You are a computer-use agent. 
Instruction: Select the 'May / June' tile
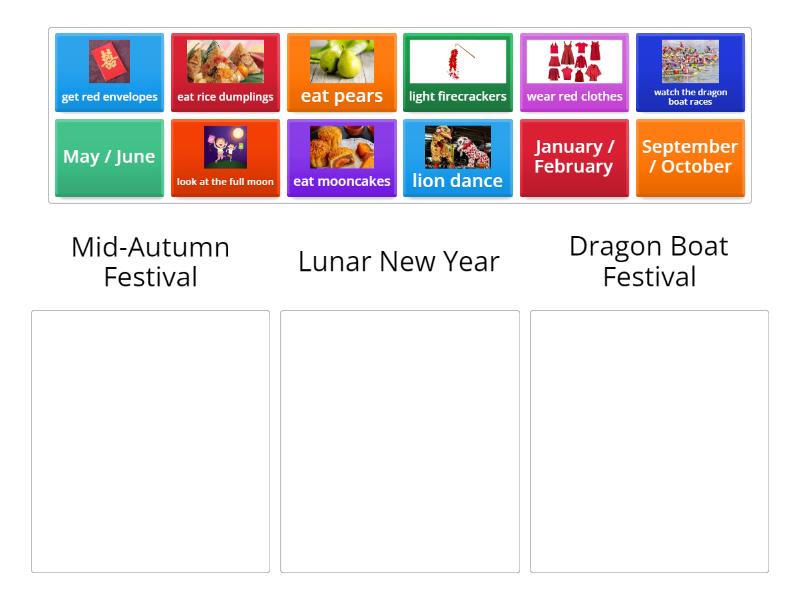coord(108,158)
